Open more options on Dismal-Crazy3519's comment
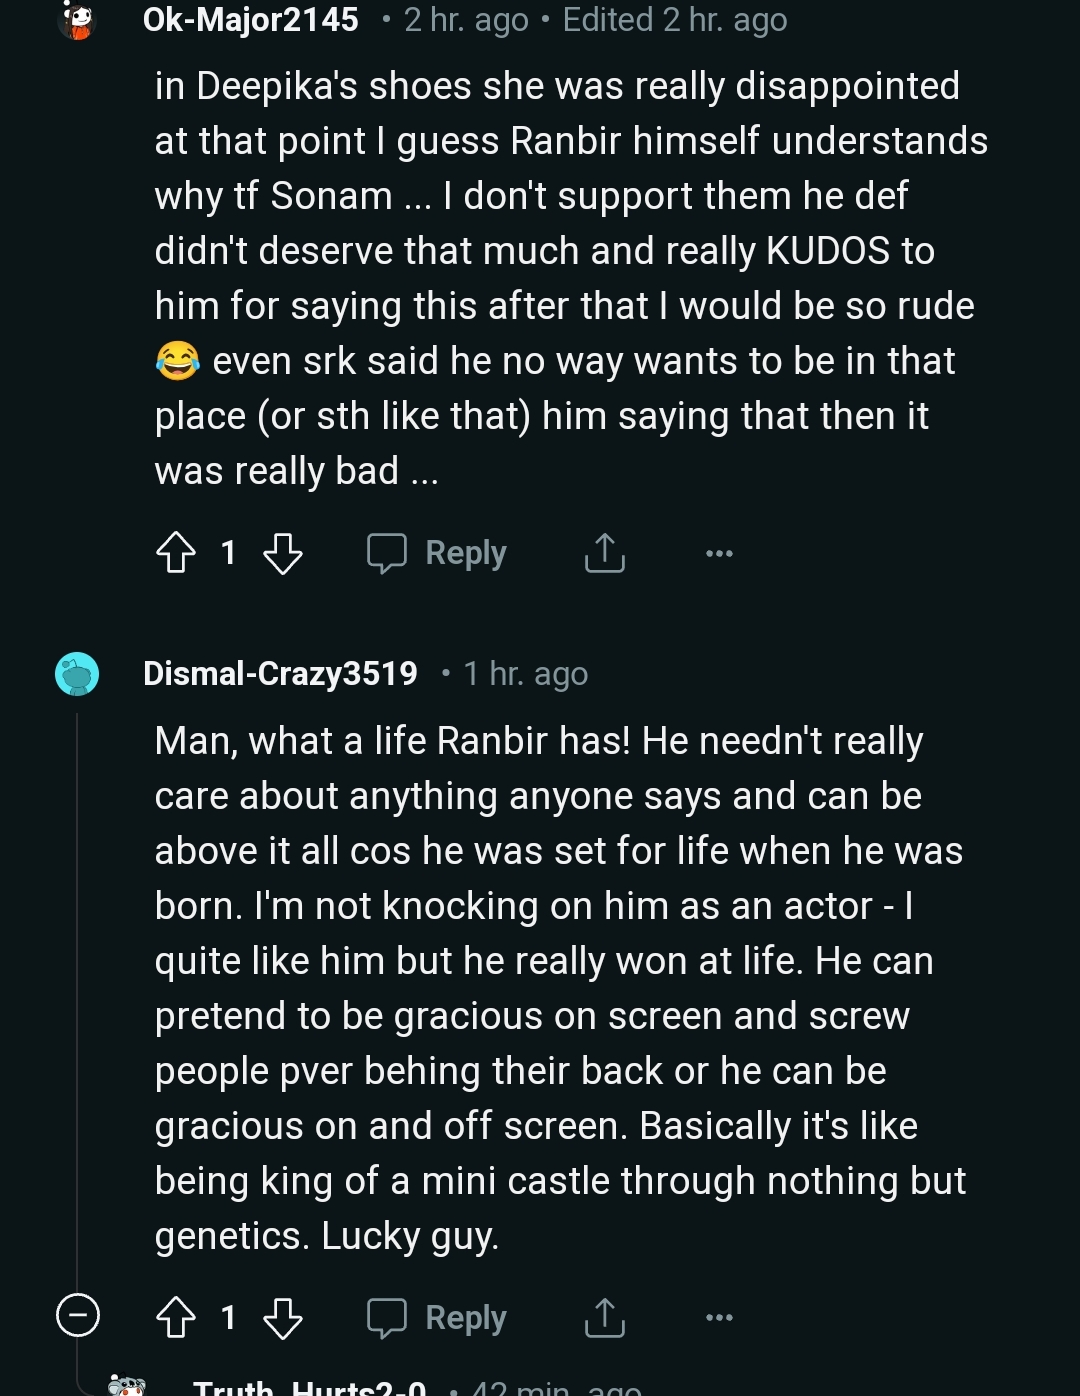1080x1396 pixels. pos(719,1317)
